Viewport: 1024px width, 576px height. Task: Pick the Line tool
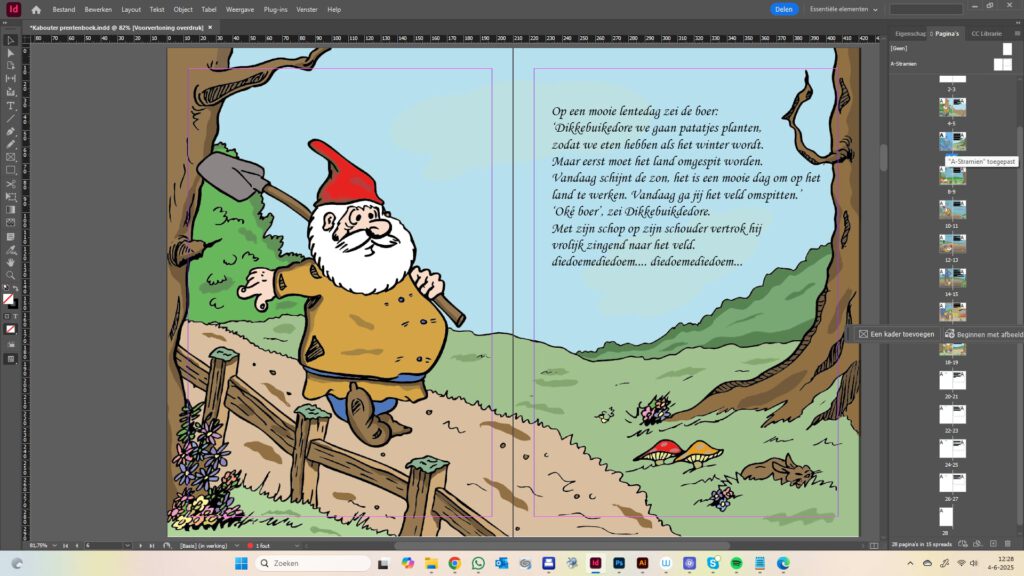10,119
